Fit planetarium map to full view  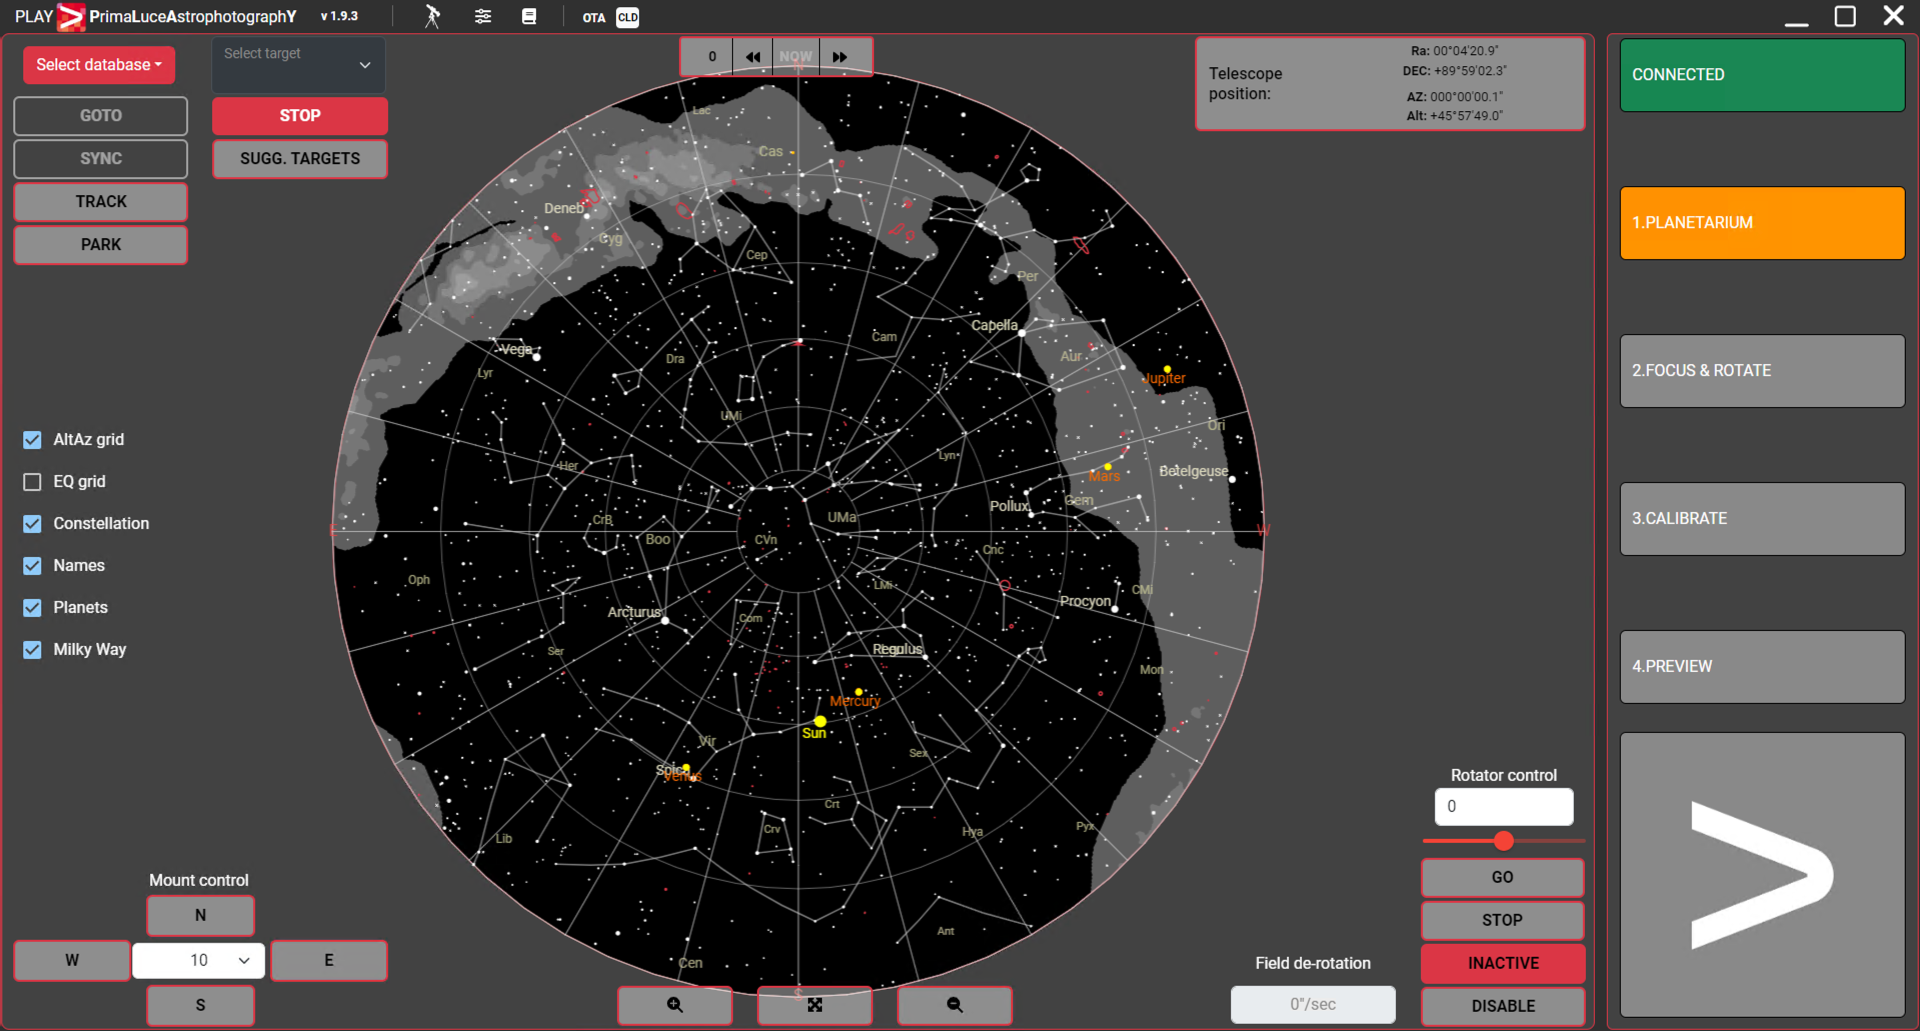[815, 1005]
